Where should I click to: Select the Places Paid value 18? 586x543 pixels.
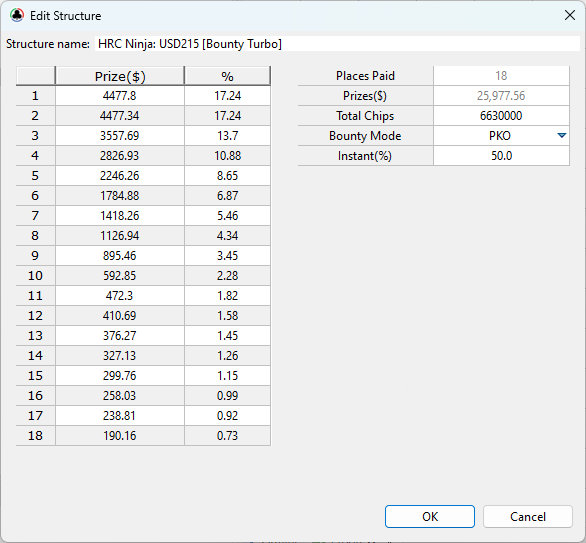pyautogui.click(x=501, y=76)
